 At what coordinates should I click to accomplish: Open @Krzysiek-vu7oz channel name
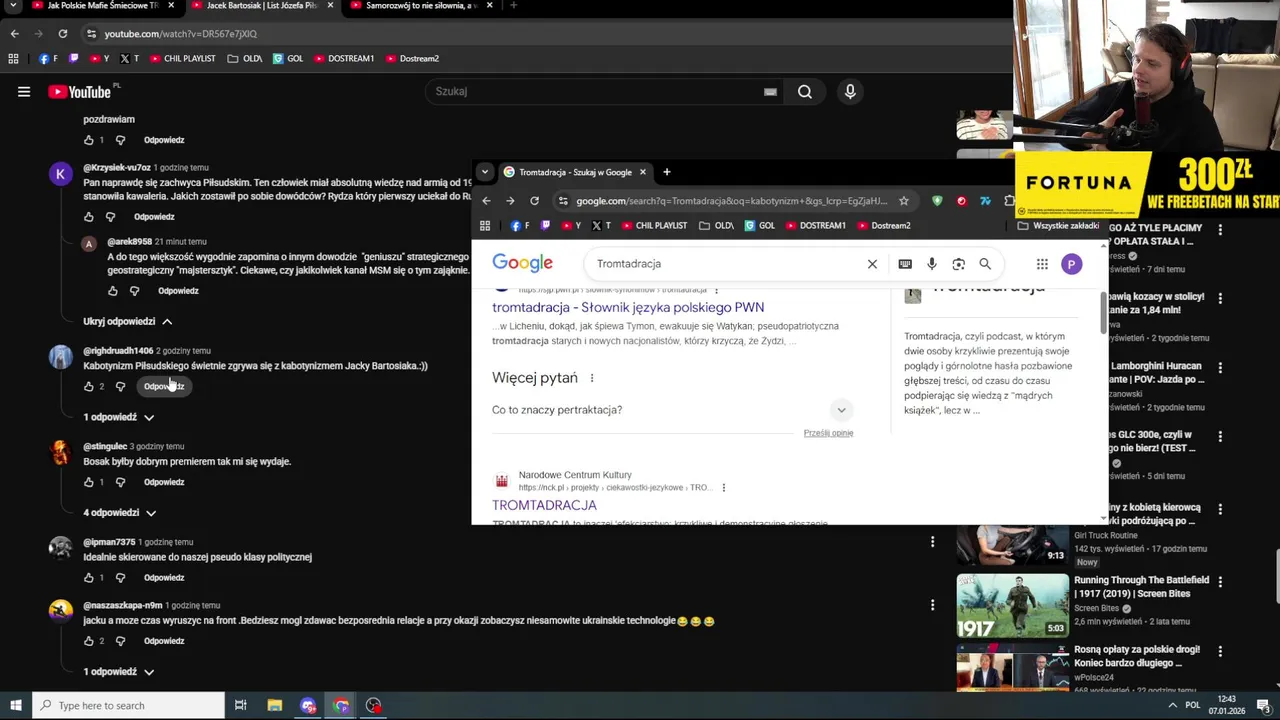click(117, 168)
